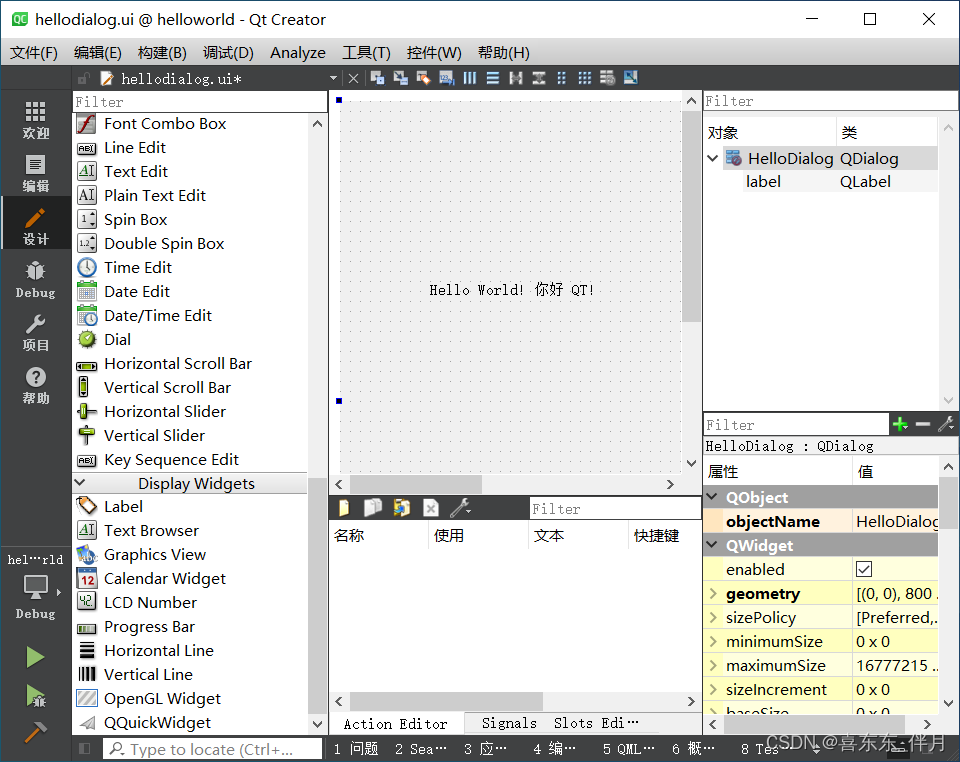Switch to the 欢迎 (Welcome) mode
The image size is (960, 762).
click(36, 120)
